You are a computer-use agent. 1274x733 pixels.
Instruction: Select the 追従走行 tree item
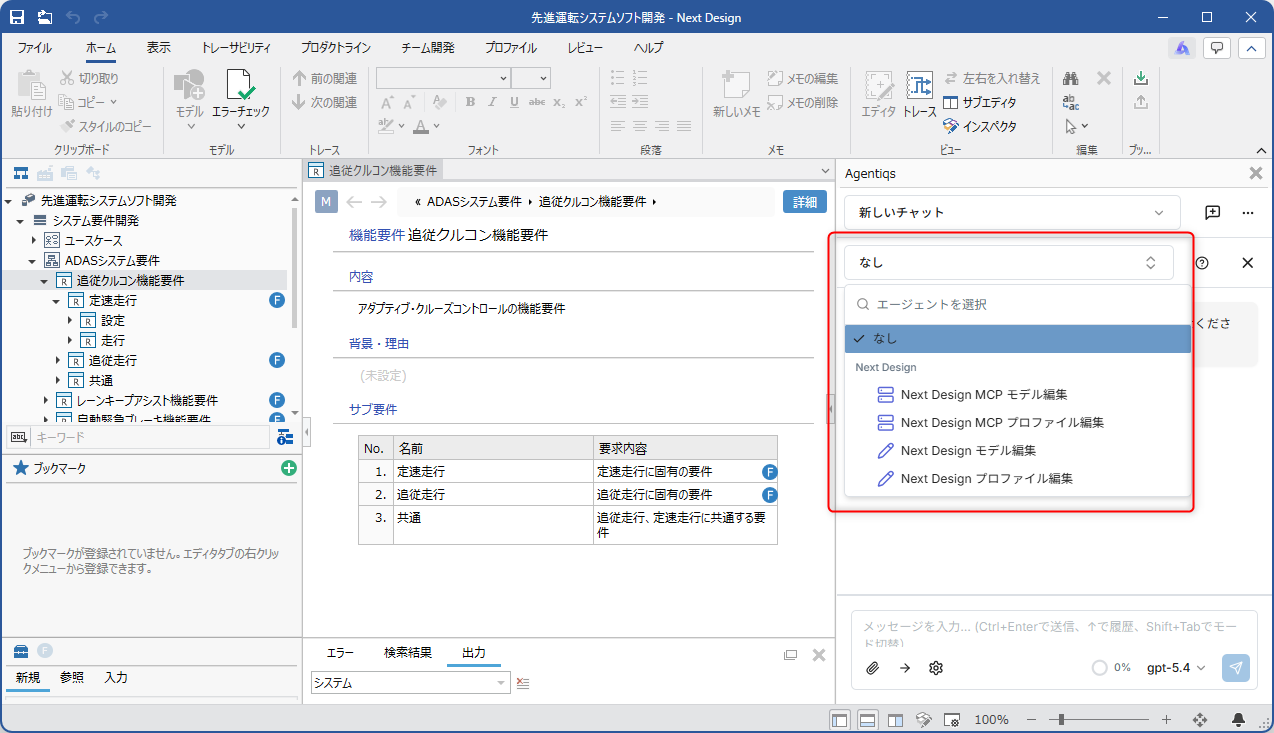click(113, 361)
